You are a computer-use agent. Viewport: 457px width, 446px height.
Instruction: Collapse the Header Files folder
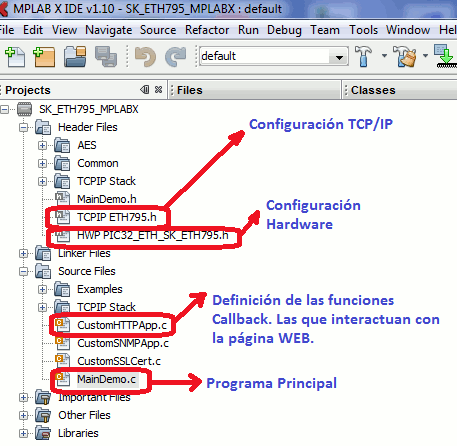pyautogui.click(x=23, y=127)
